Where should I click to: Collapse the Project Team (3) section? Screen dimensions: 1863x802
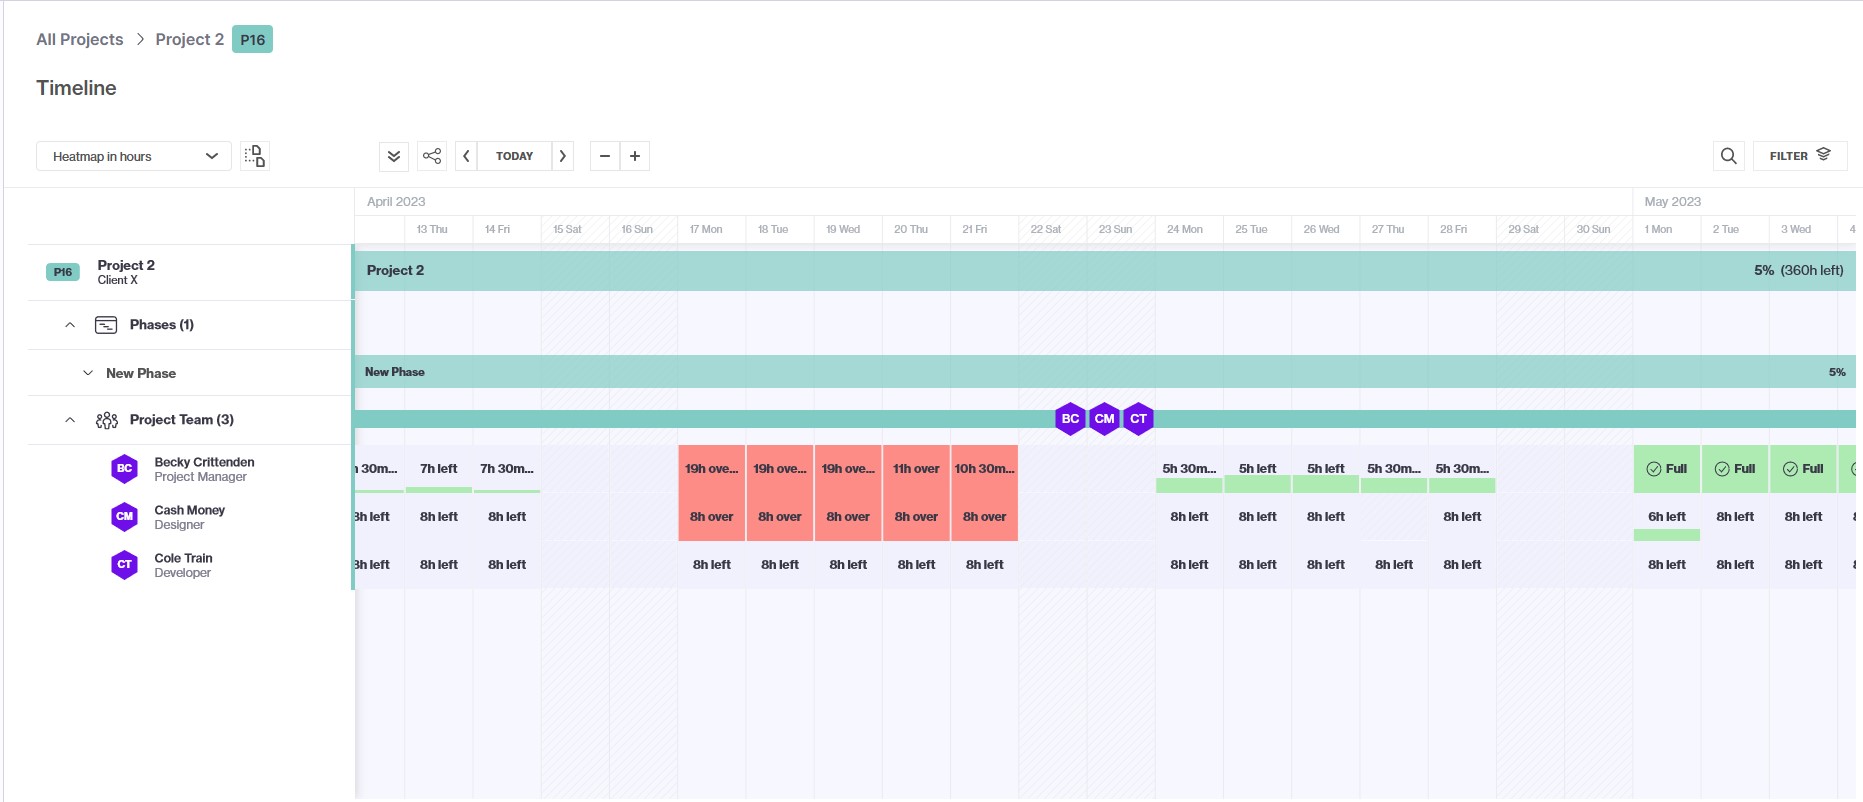click(70, 420)
